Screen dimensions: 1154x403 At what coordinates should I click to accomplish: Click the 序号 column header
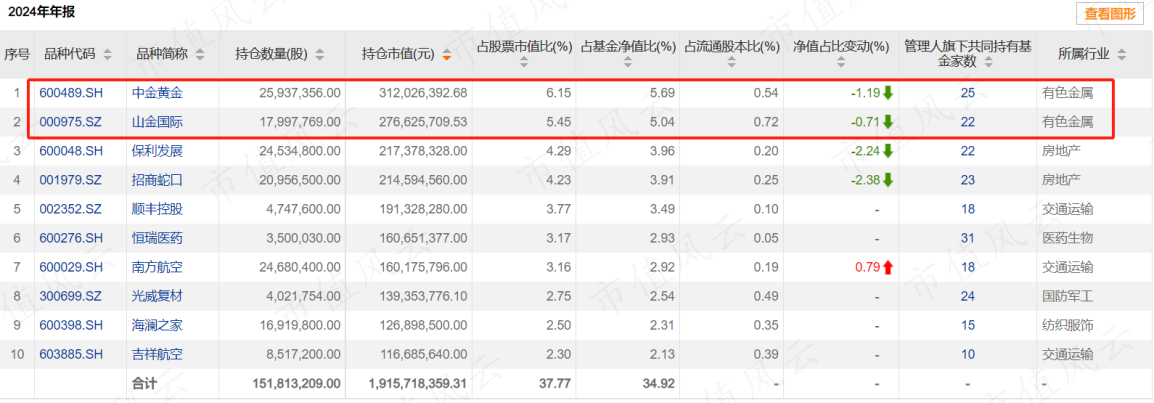(x=17, y=54)
